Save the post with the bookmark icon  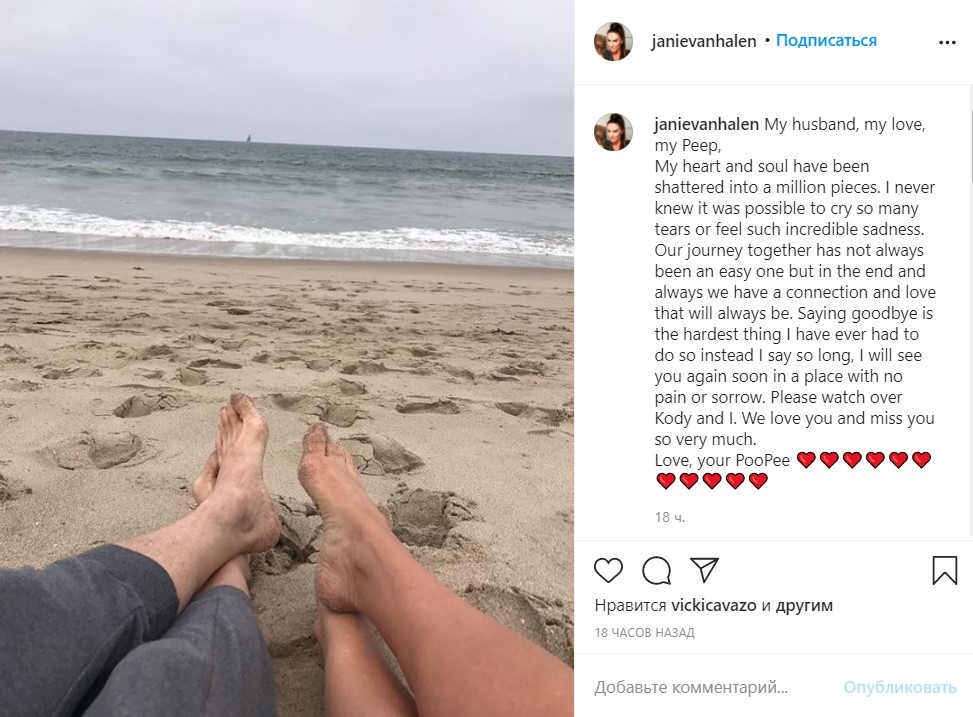(x=944, y=570)
